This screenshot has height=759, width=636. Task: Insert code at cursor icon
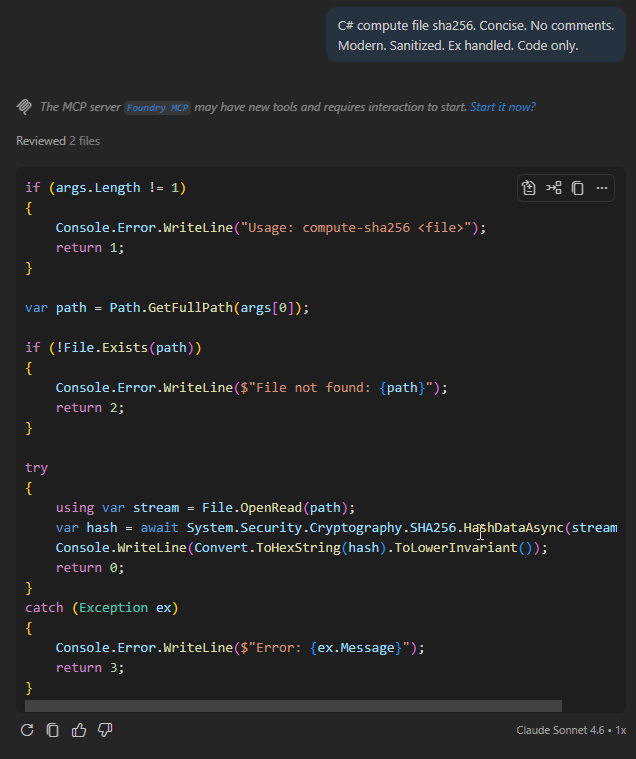pos(554,188)
